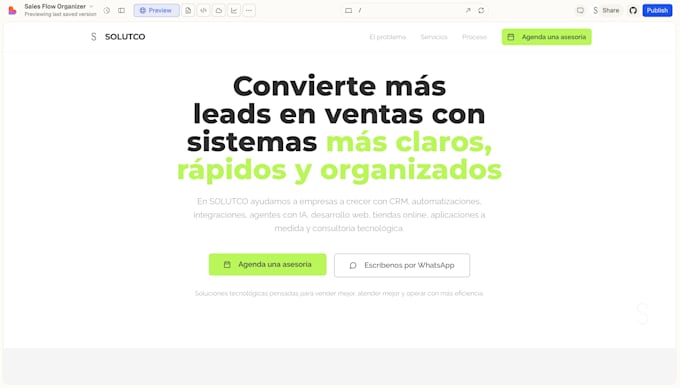The height and width of the screenshot is (388, 680).
Task: Toggle the sidebar panel layout icon
Action: point(121,10)
